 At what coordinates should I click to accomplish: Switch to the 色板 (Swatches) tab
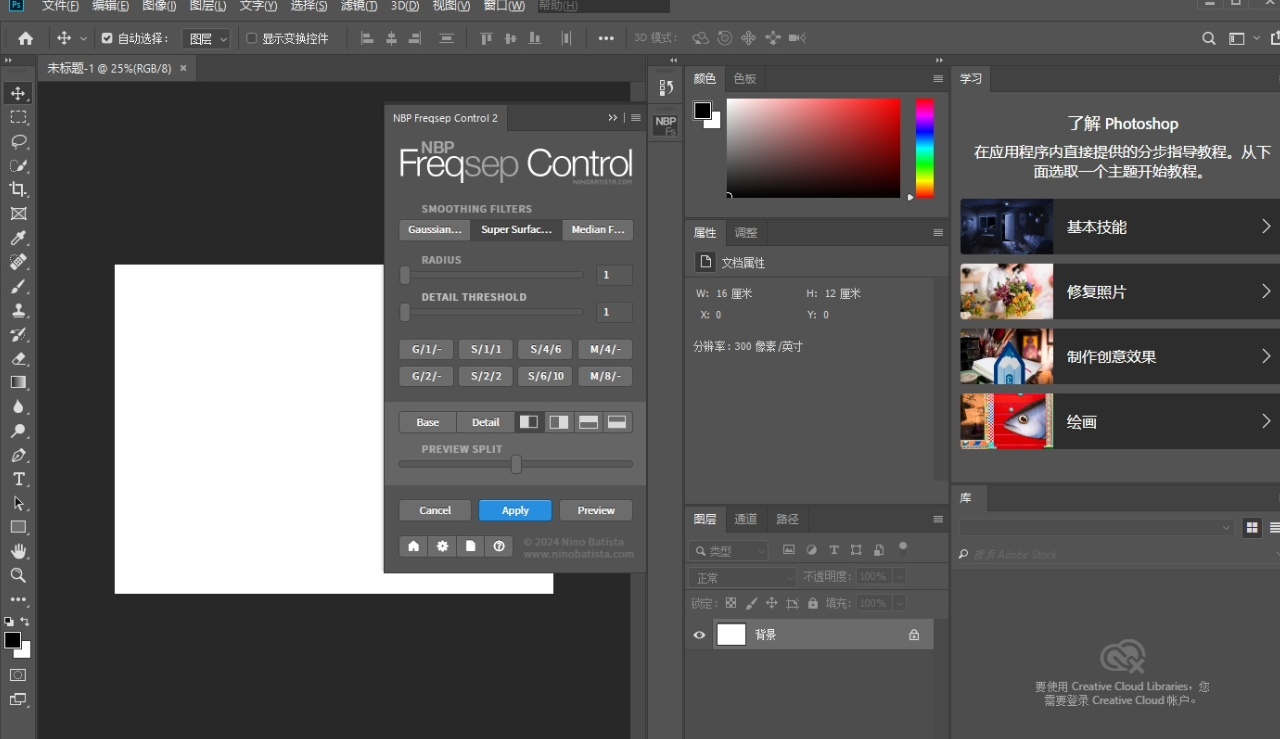[x=745, y=78]
